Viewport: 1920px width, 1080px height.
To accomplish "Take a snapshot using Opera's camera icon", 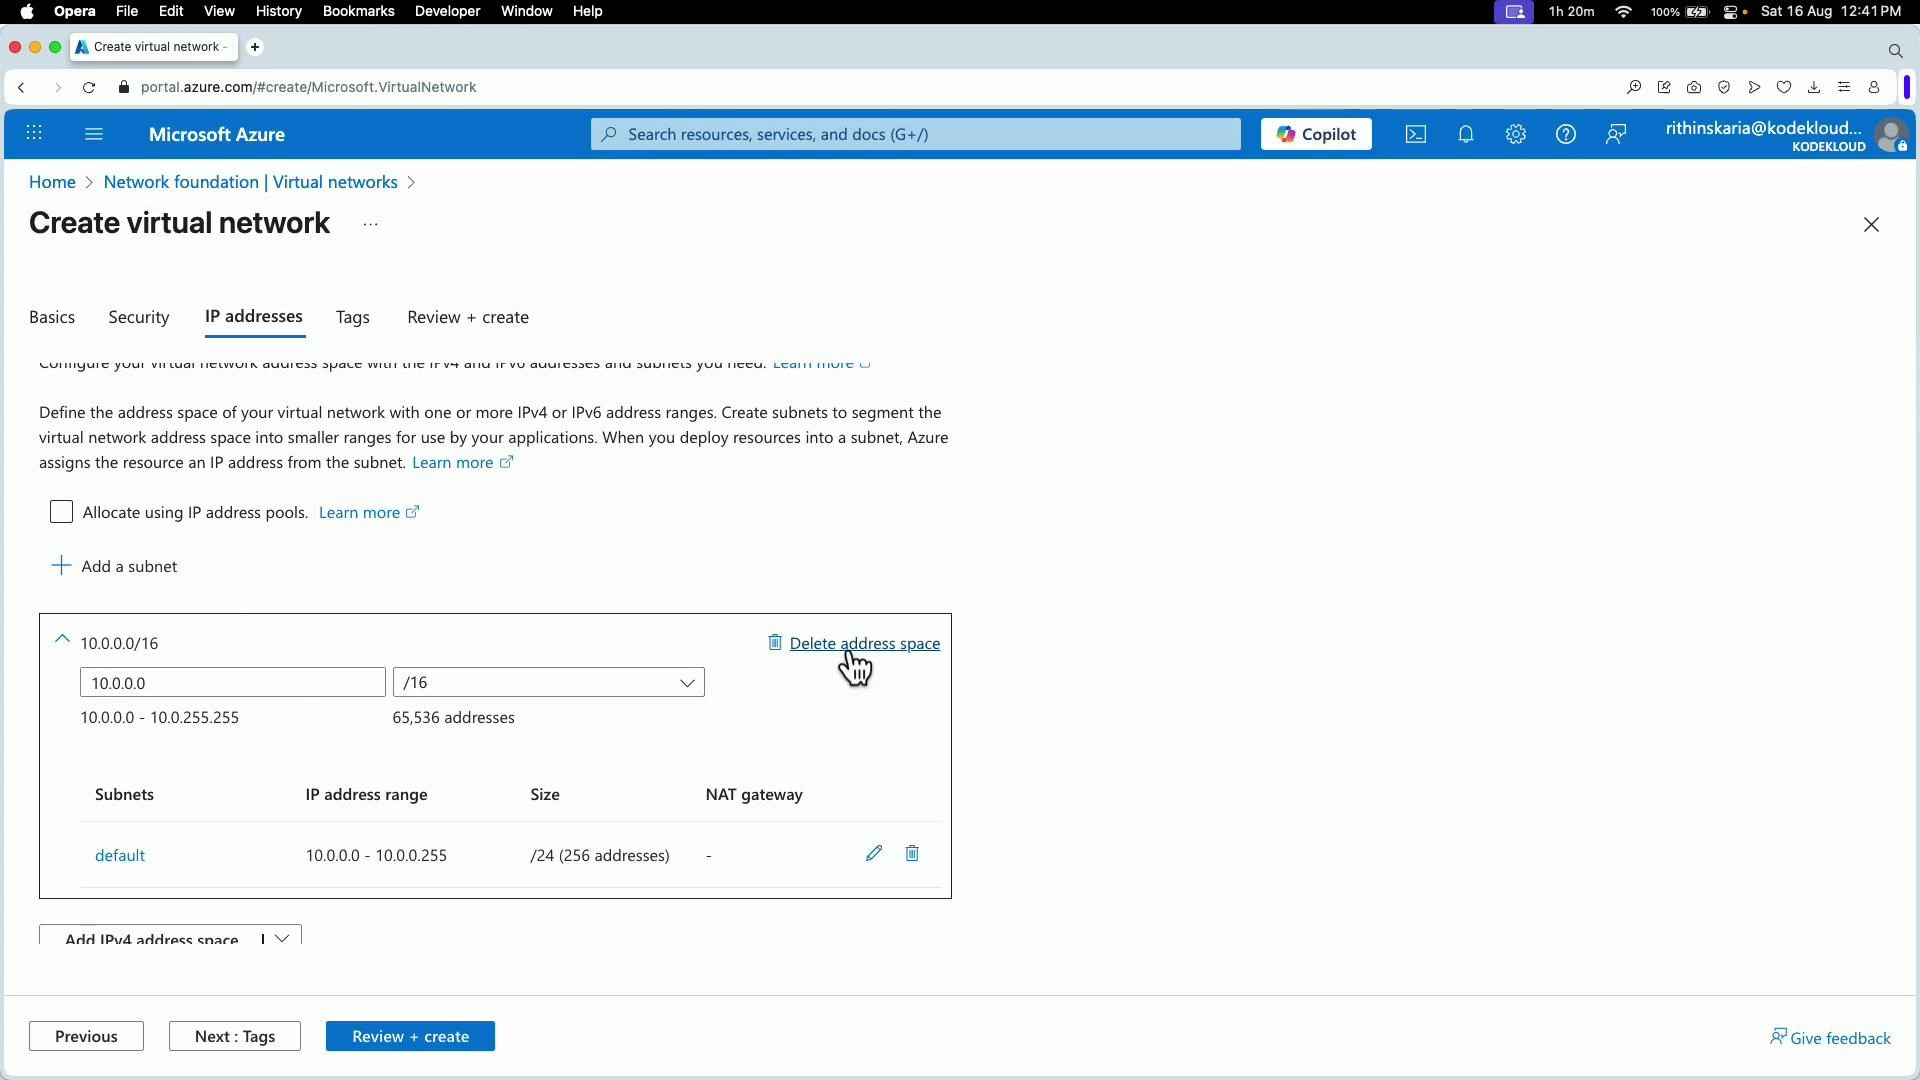I will pos(1694,87).
